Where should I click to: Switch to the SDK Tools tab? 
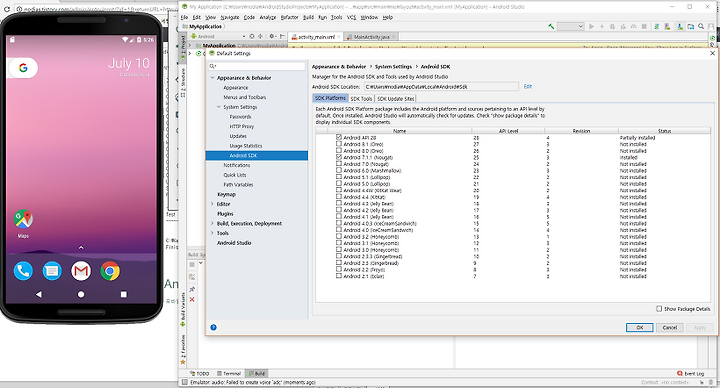361,99
